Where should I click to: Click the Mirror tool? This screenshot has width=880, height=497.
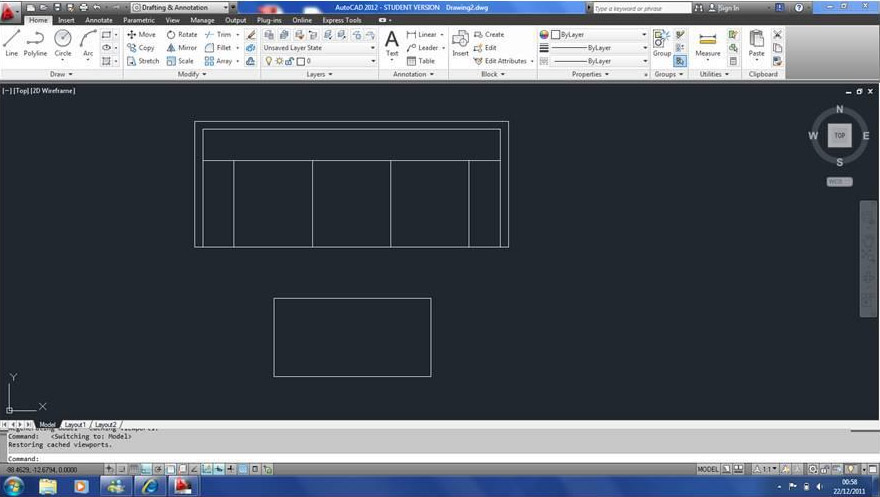(182, 47)
